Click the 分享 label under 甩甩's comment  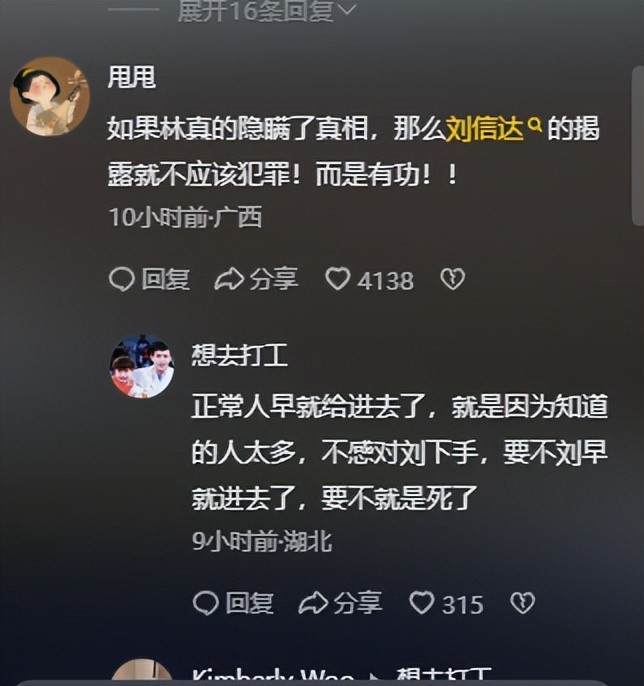tap(274, 279)
